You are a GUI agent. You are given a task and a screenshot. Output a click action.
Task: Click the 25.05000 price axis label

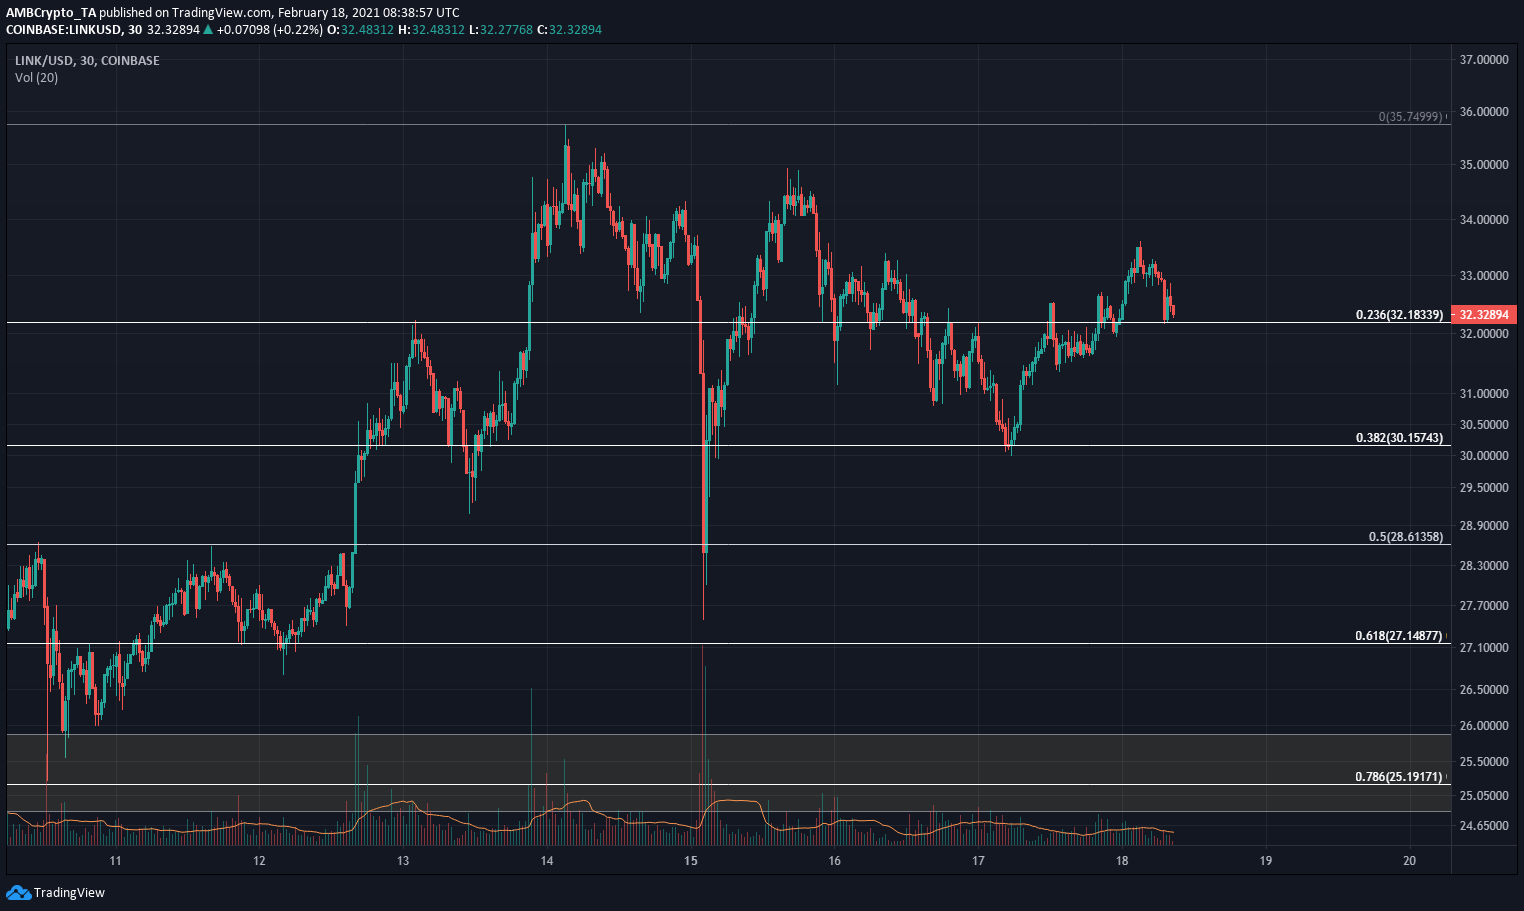(1484, 796)
